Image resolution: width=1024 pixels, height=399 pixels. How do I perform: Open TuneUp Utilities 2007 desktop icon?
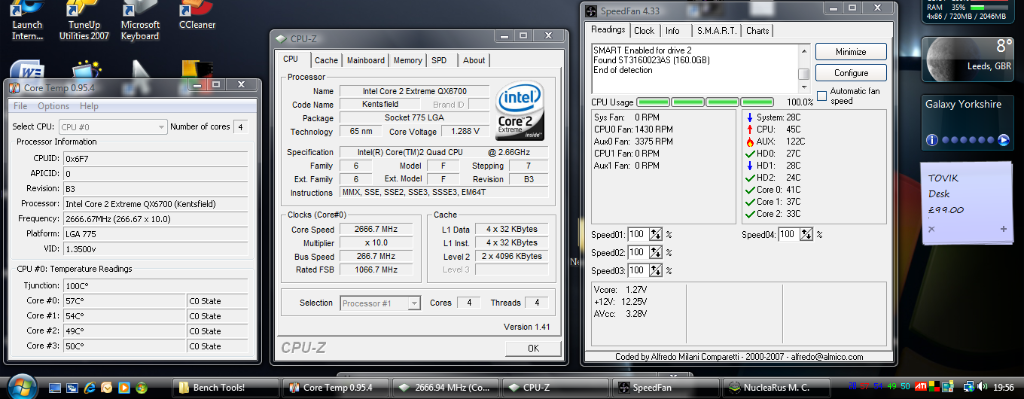point(84,21)
